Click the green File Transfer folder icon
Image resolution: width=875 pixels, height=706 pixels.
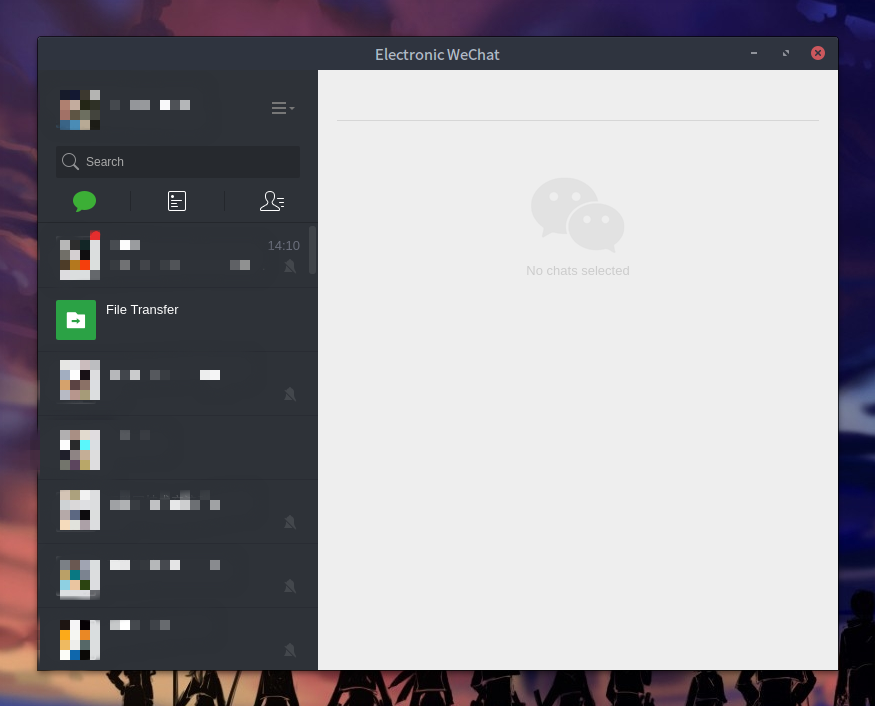pos(76,320)
